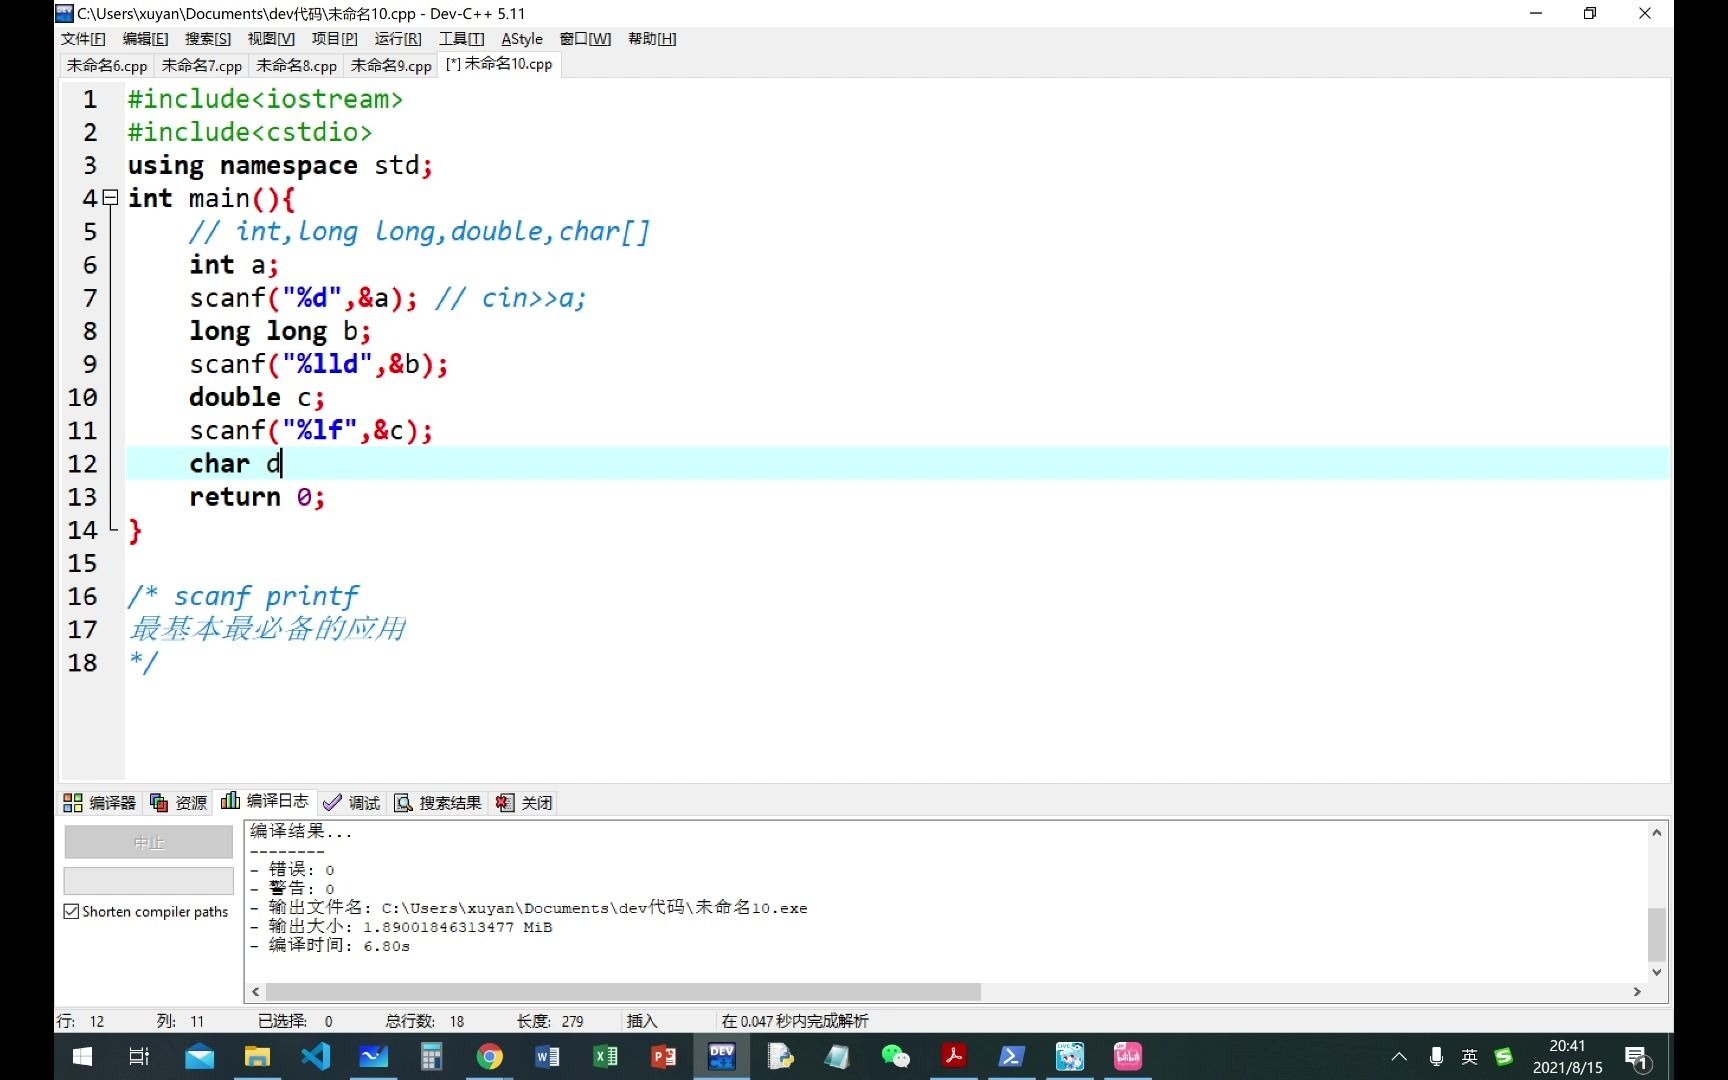Click the 插入 status bar entry

(642, 1021)
